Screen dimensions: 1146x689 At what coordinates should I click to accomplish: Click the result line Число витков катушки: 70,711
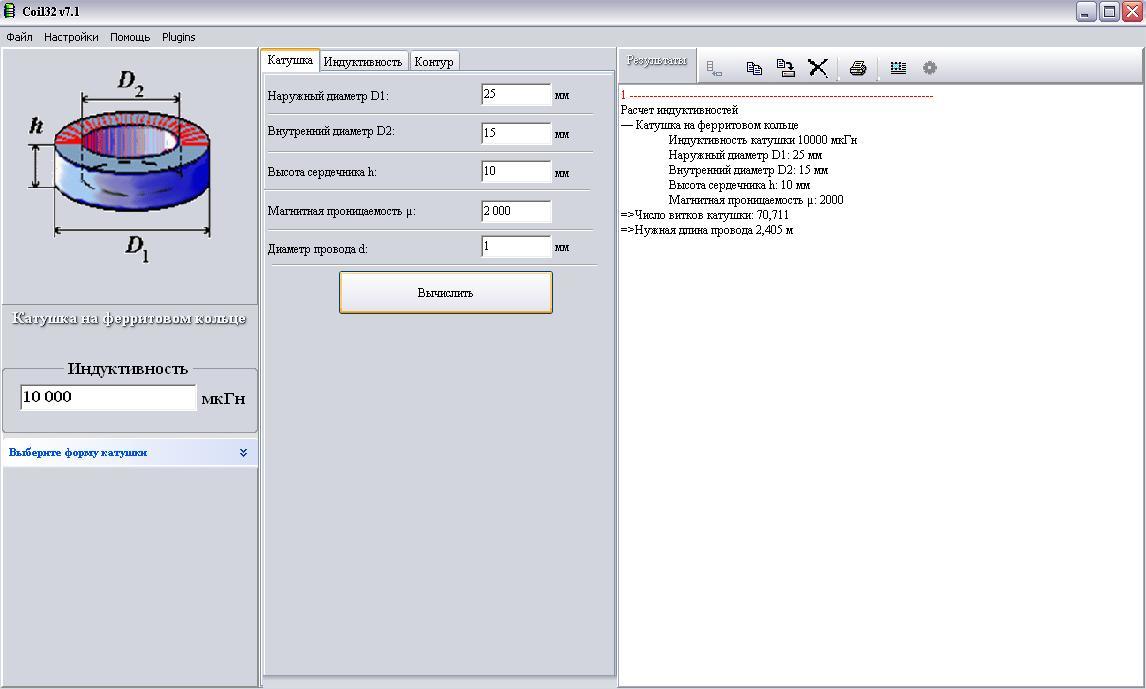705,215
